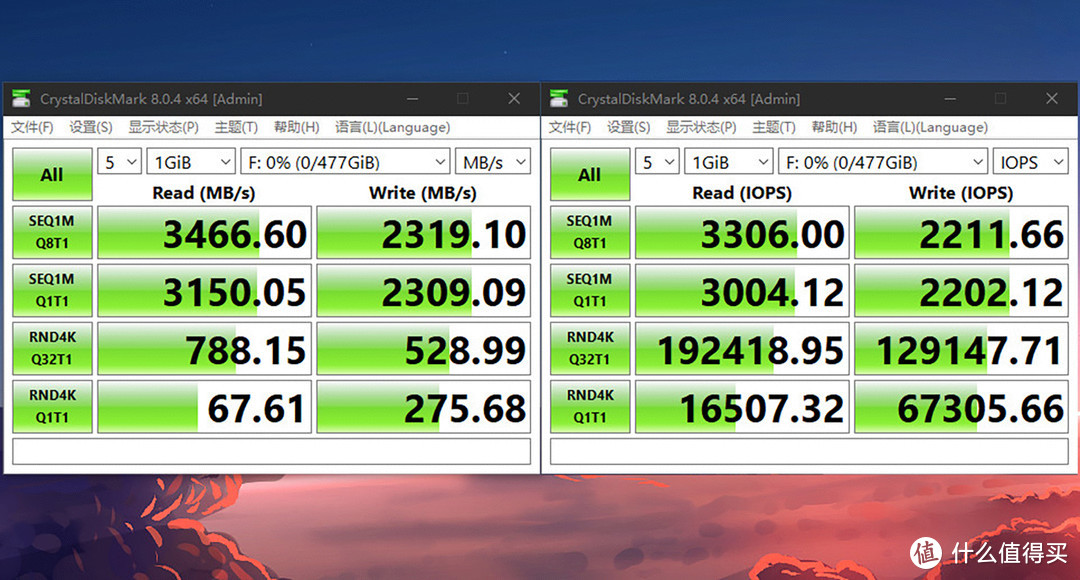Click the 2202.12 write IOPS result
1080x580 pixels.
tap(962, 291)
